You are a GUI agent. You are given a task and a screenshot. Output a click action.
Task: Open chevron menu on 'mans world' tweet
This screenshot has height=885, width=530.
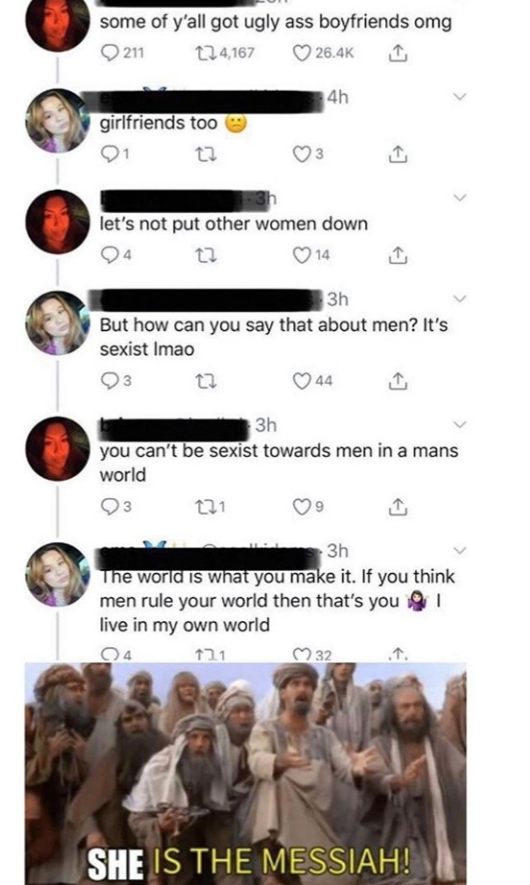coord(461,424)
